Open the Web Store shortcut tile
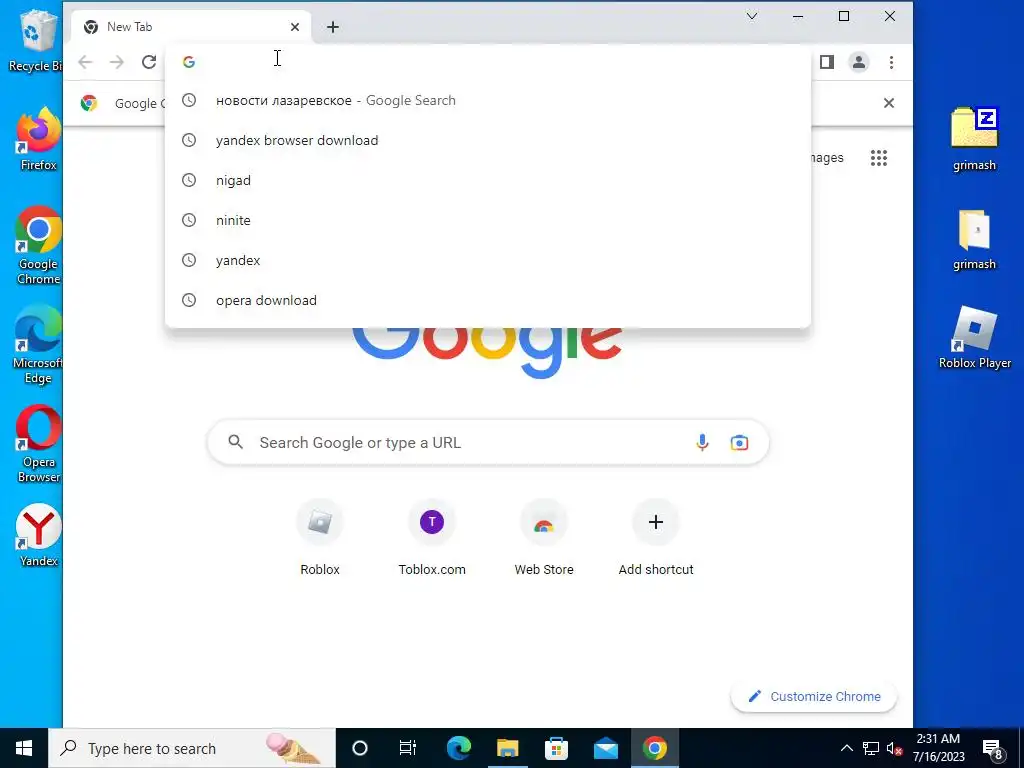 [544, 537]
